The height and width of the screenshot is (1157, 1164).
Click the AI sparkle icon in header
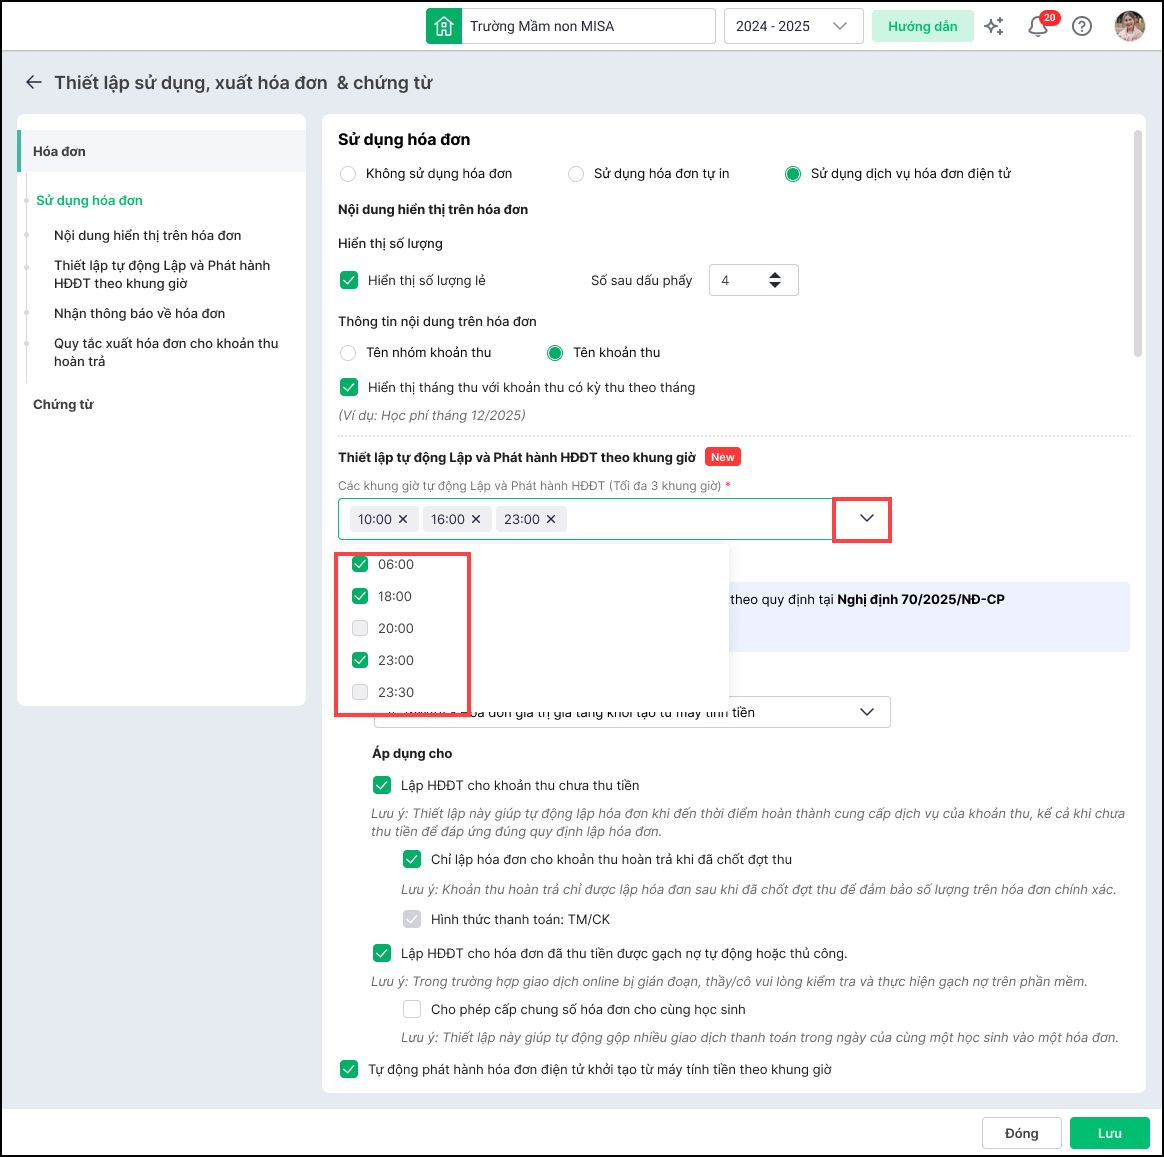tap(994, 27)
